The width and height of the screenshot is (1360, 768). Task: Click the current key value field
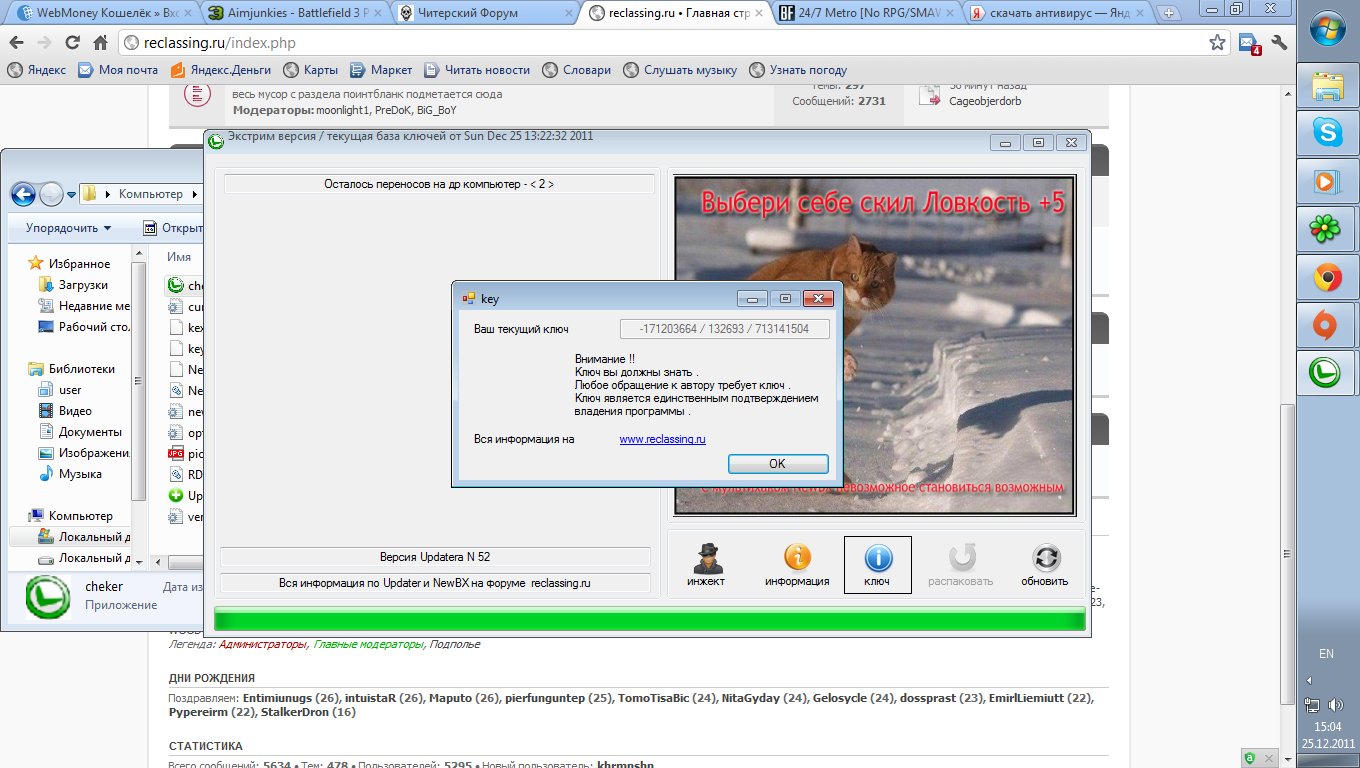pyautogui.click(x=725, y=329)
